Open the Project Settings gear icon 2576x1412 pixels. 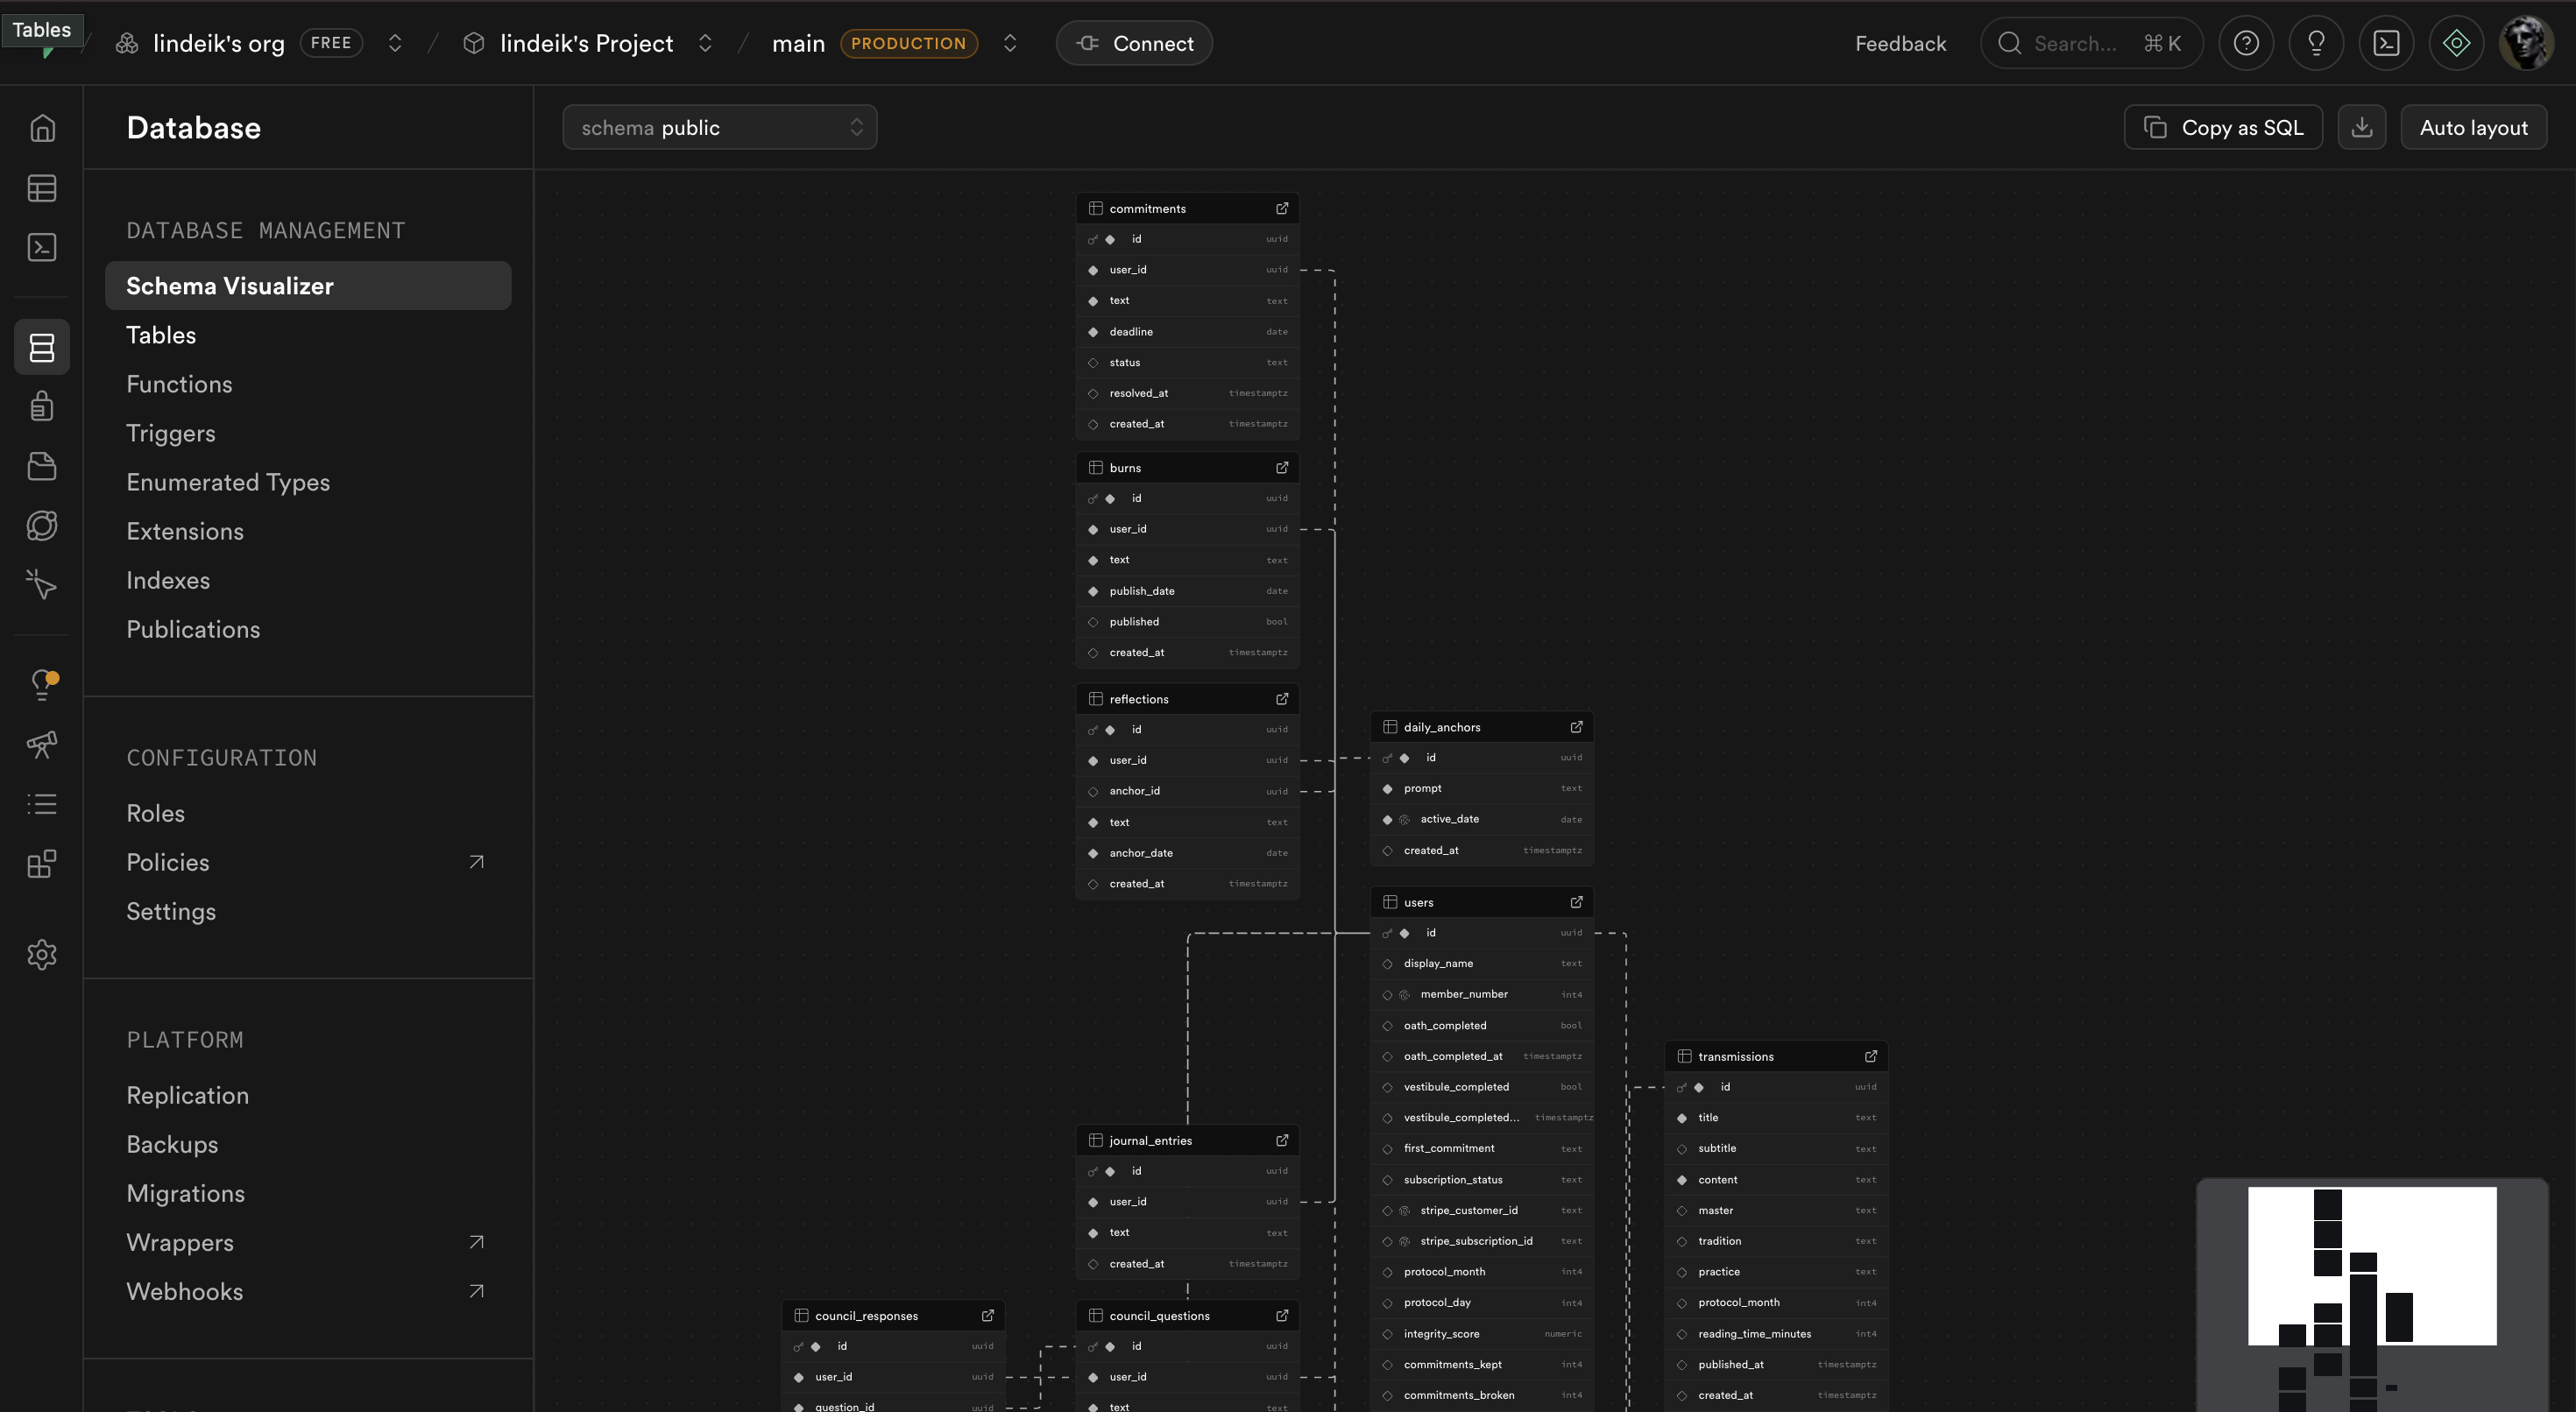point(42,954)
